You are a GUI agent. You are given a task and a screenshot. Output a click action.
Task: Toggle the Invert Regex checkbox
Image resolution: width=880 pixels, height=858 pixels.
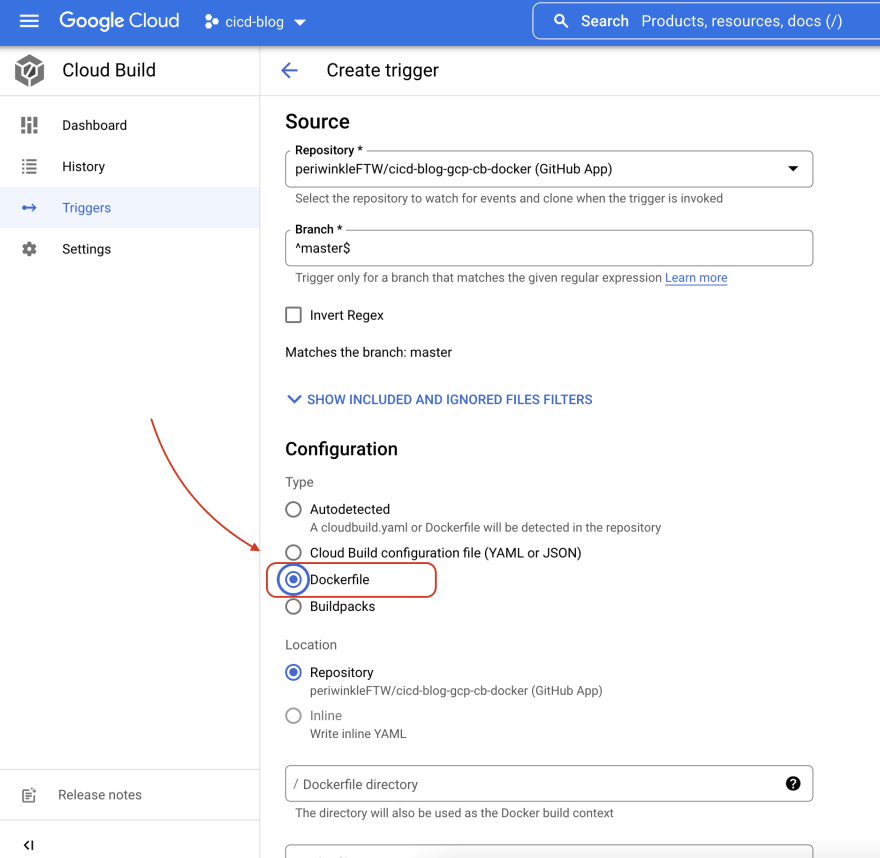pyautogui.click(x=294, y=315)
